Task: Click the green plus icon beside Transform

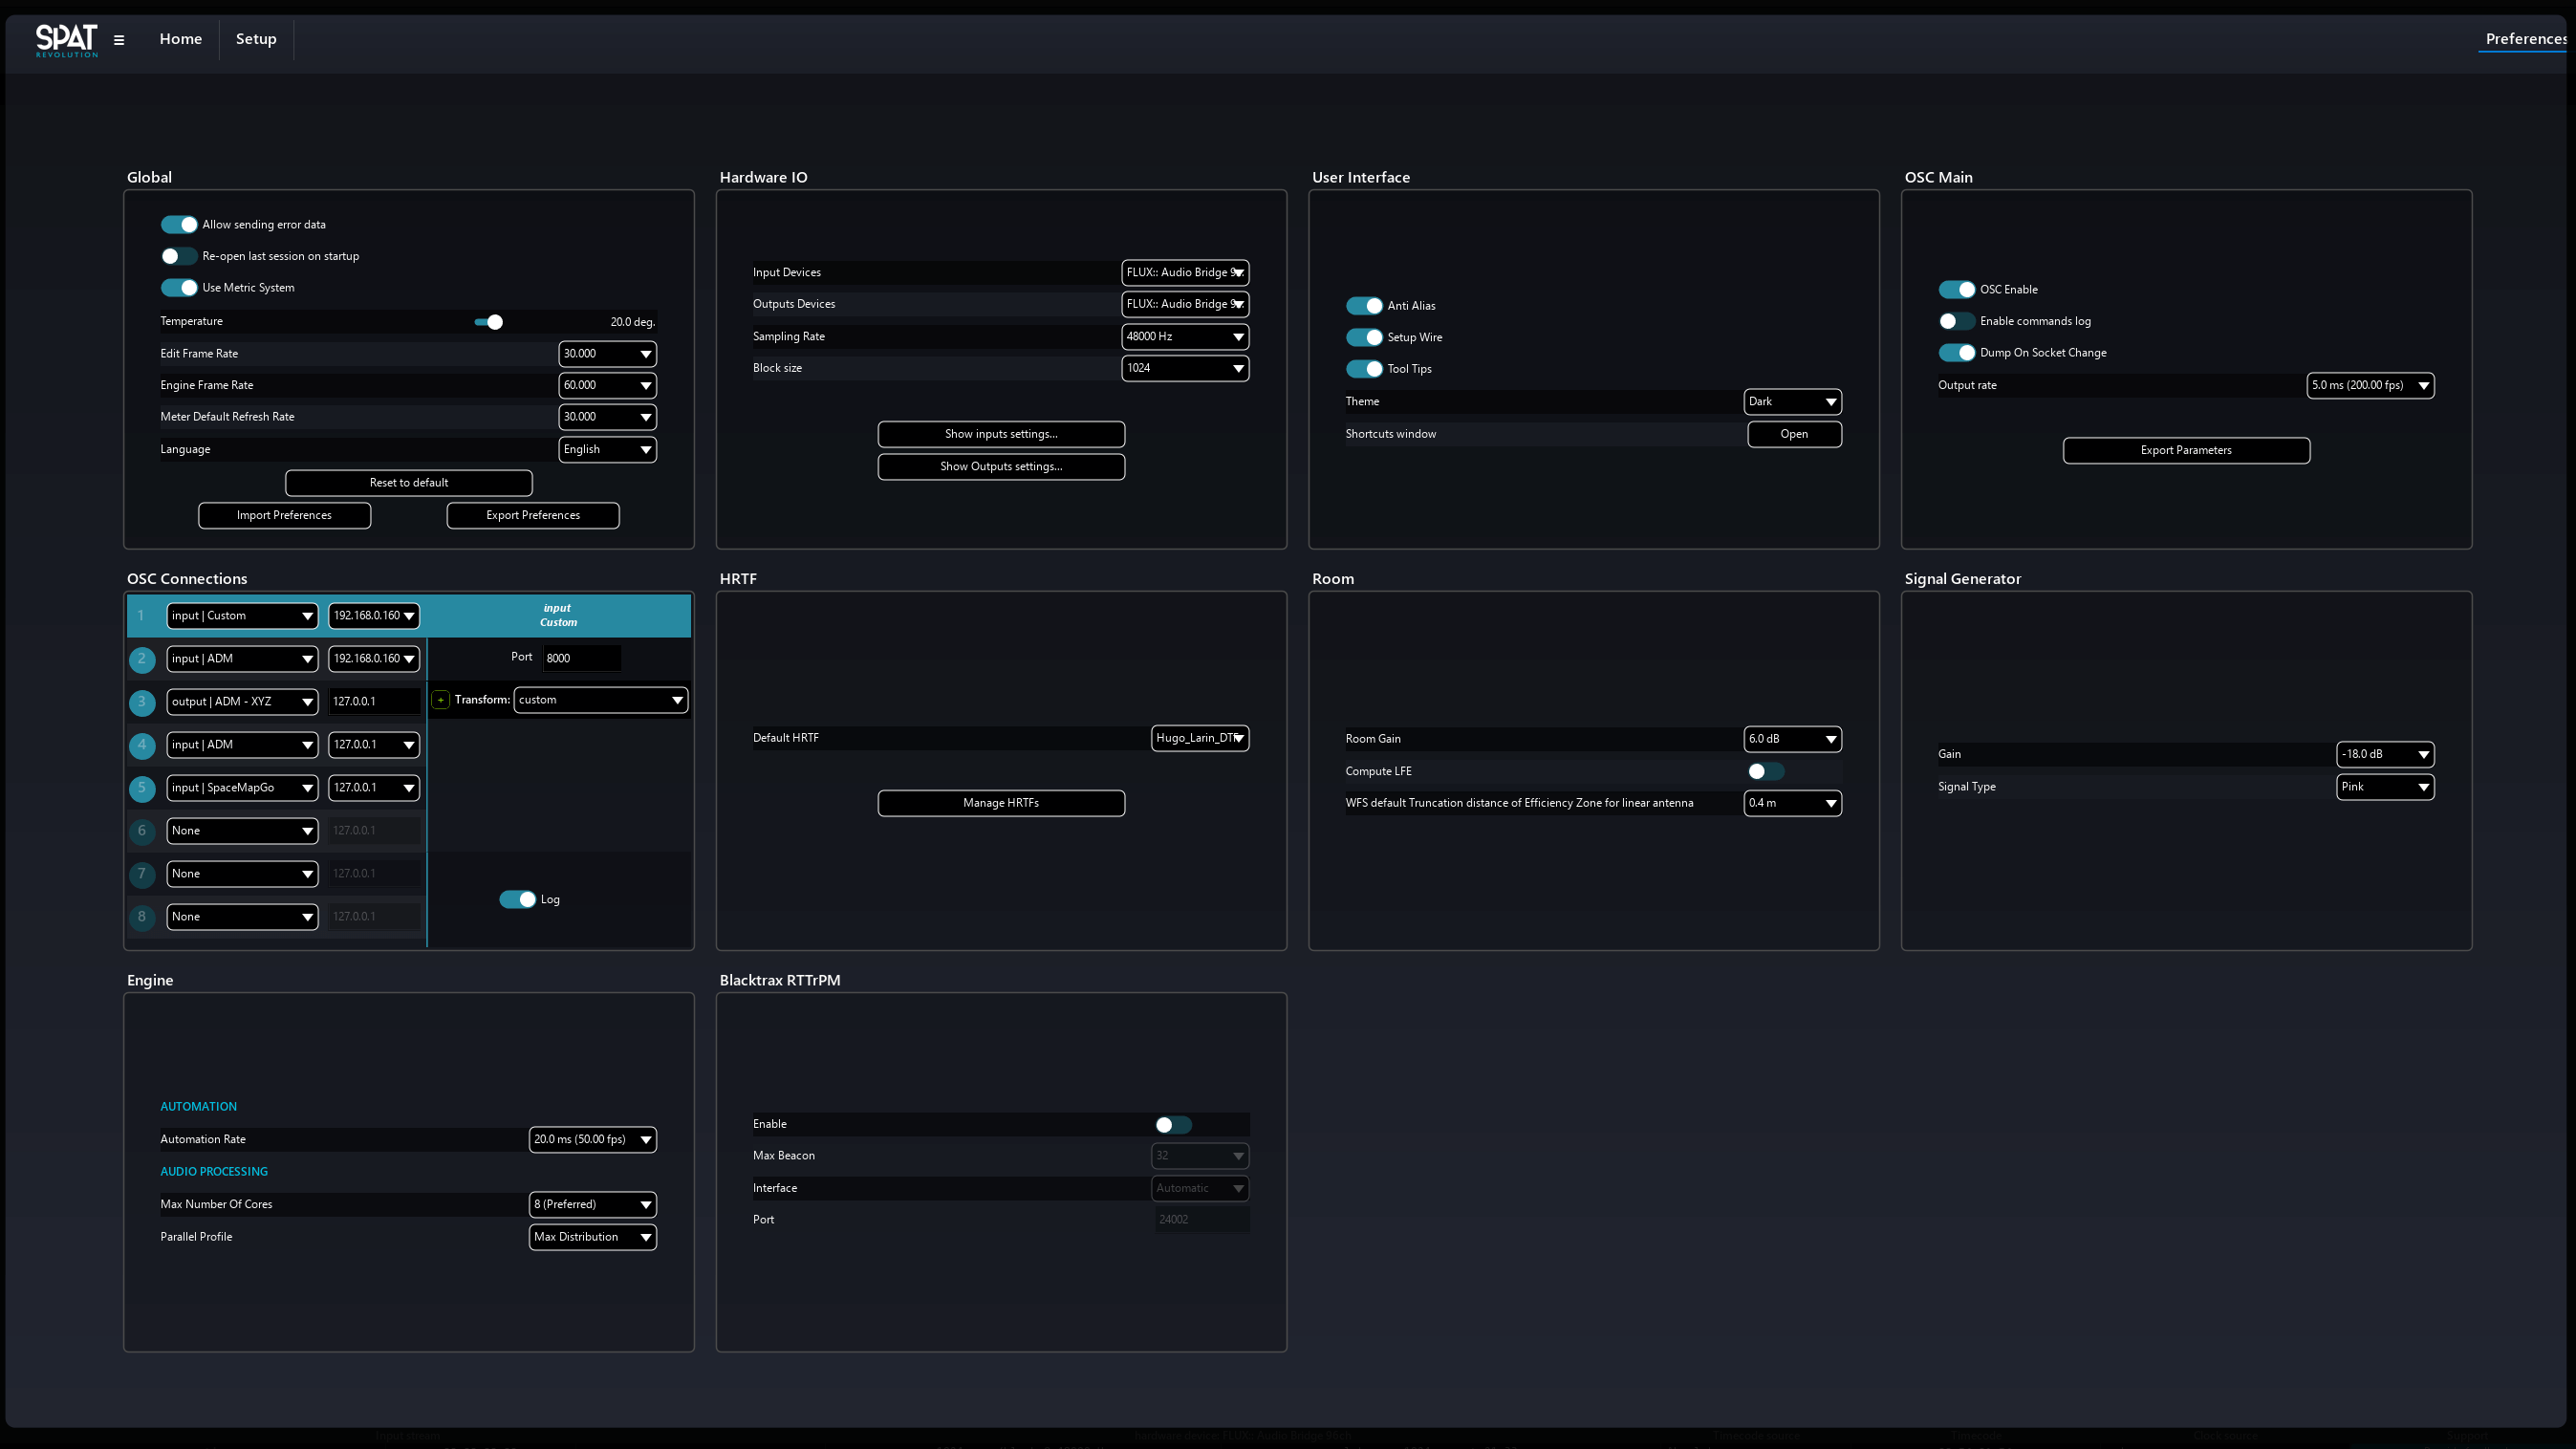Action: (x=440, y=700)
